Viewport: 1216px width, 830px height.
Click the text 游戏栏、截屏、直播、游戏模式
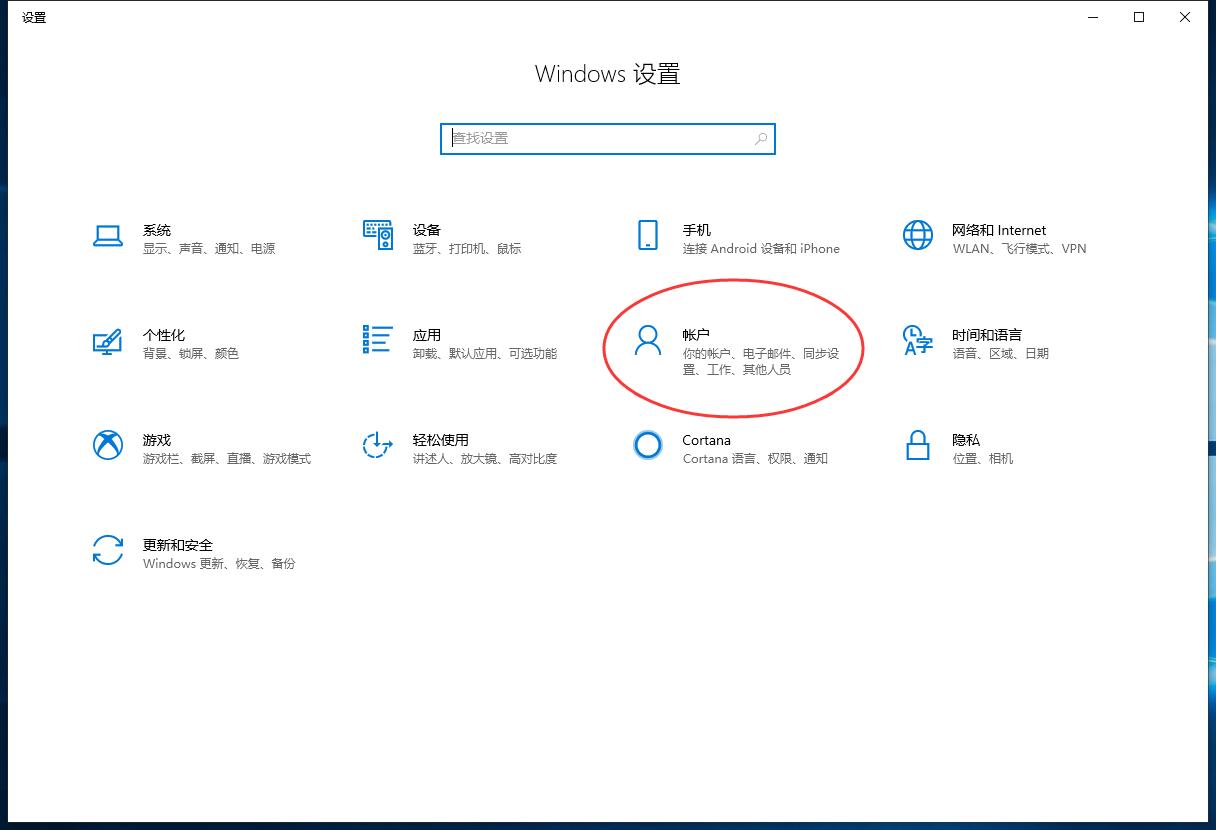[x=227, y=459]
